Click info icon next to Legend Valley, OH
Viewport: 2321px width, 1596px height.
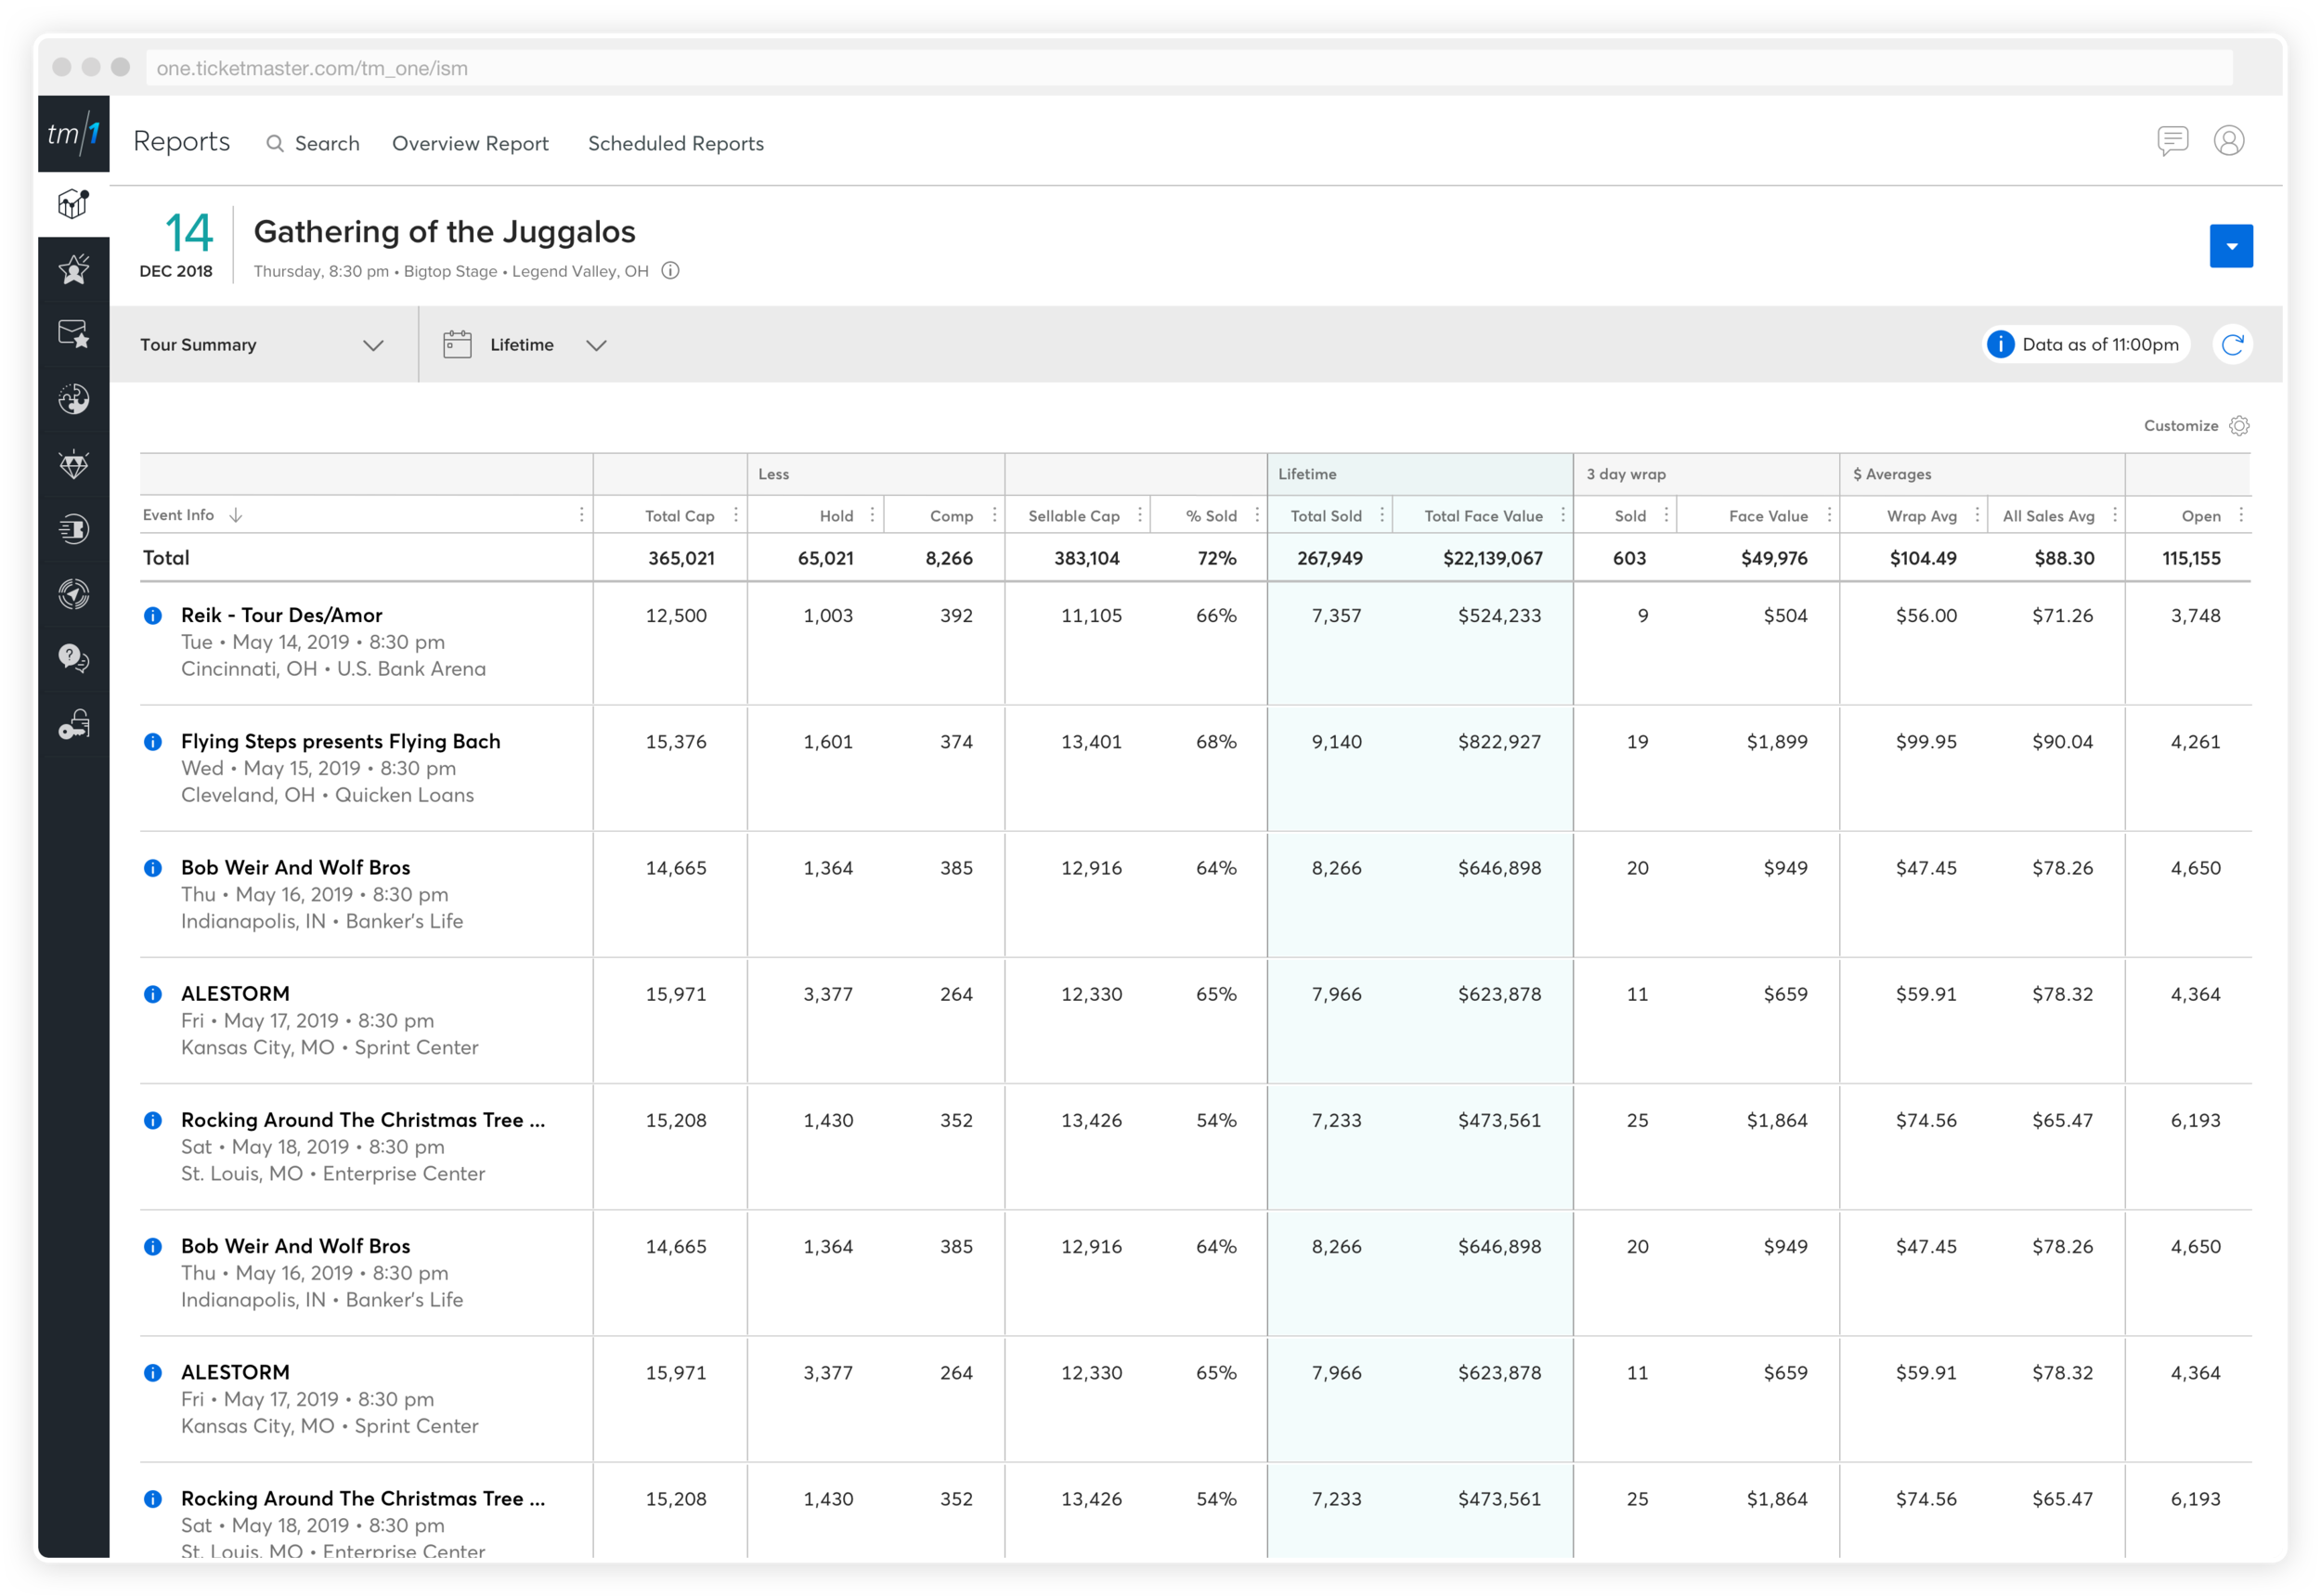click(671, 271)
